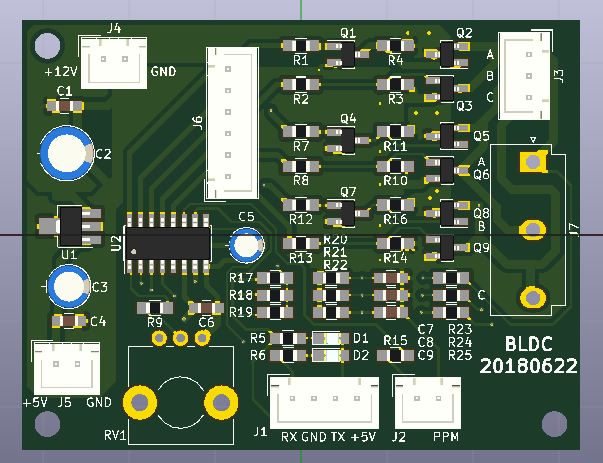Viewport: 603px width, 463px height.
Task: Select the Q4 transistor
Action: point(348,140)
